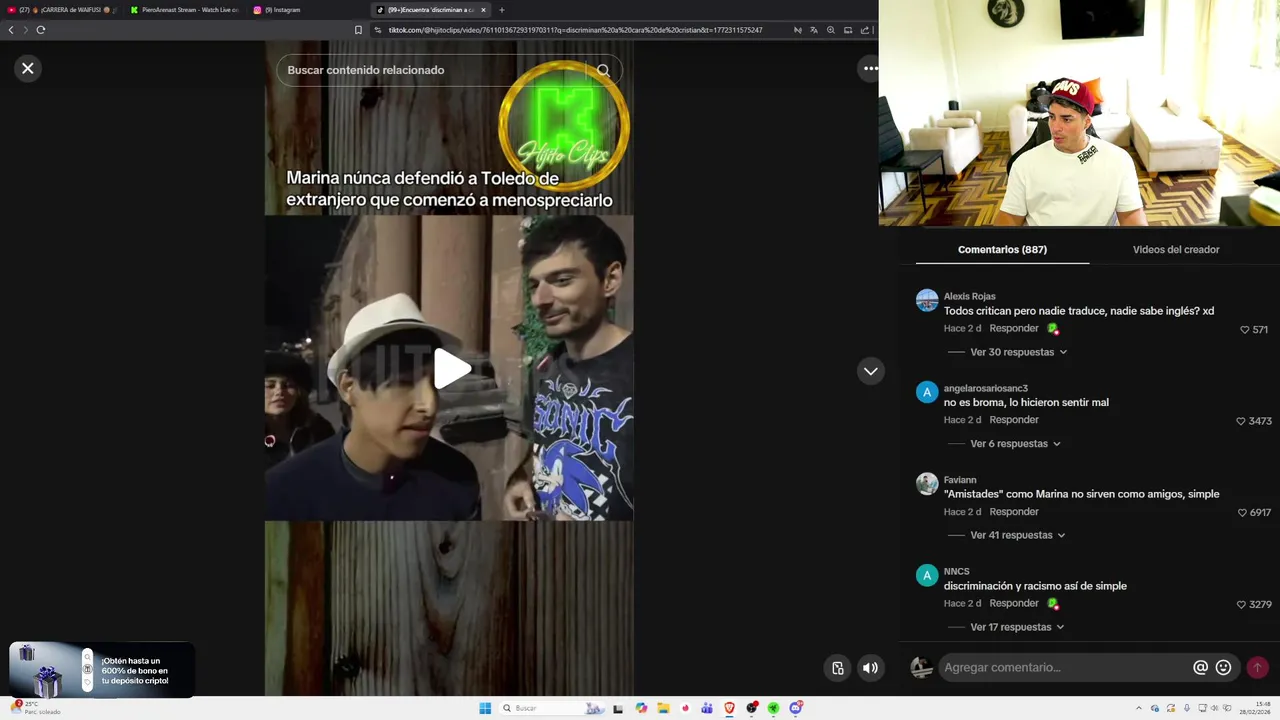Open the three-dots more options menu
The image size is (1280, 720).
click(870, 68)
